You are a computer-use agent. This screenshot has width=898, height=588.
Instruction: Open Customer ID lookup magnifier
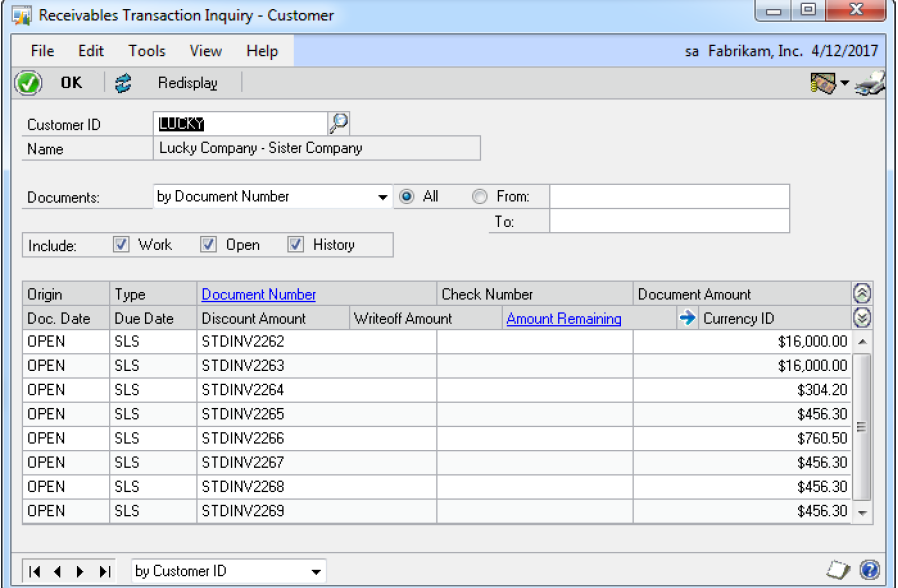[x=339, y=123]
